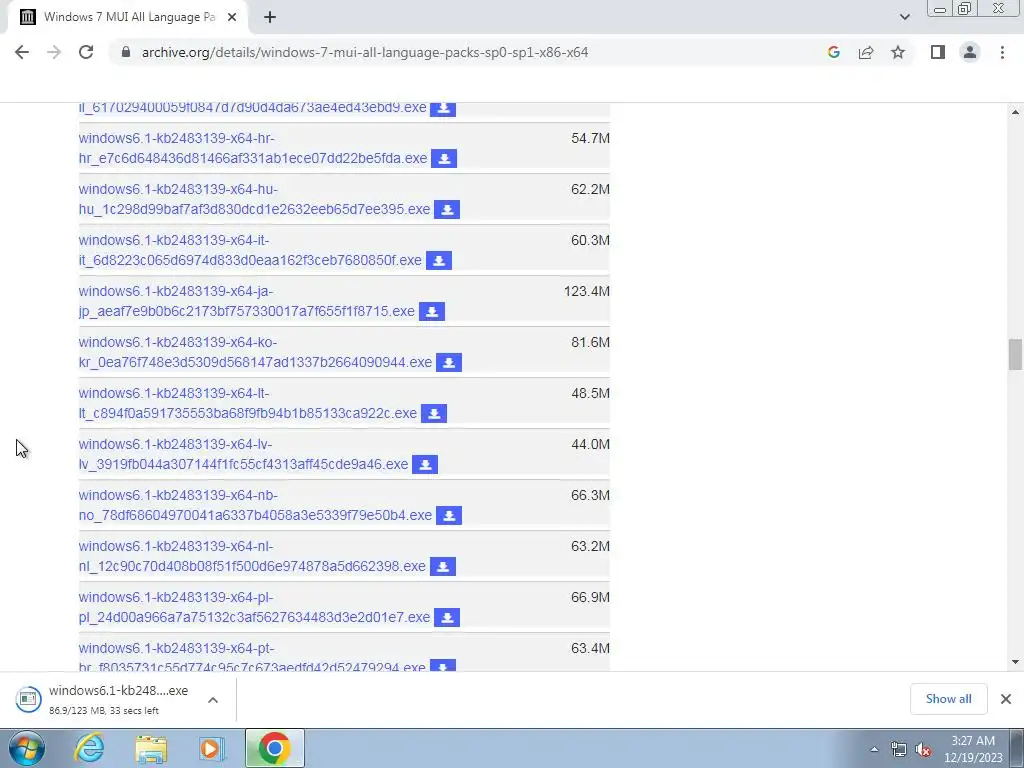Open the Chrome profile menu

[x=970, y=52]
